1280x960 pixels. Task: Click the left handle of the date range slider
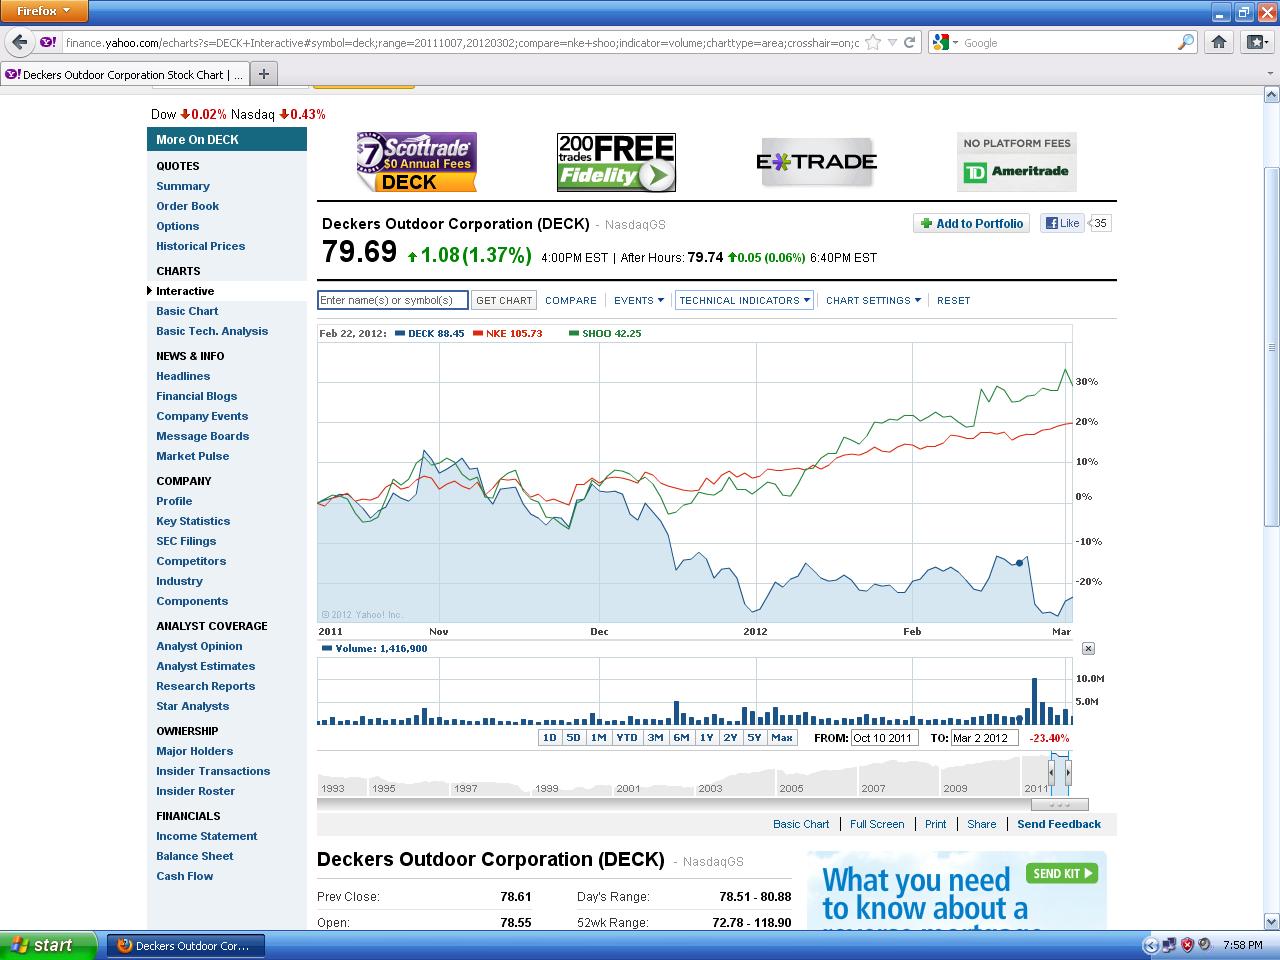pos(1051,772)
